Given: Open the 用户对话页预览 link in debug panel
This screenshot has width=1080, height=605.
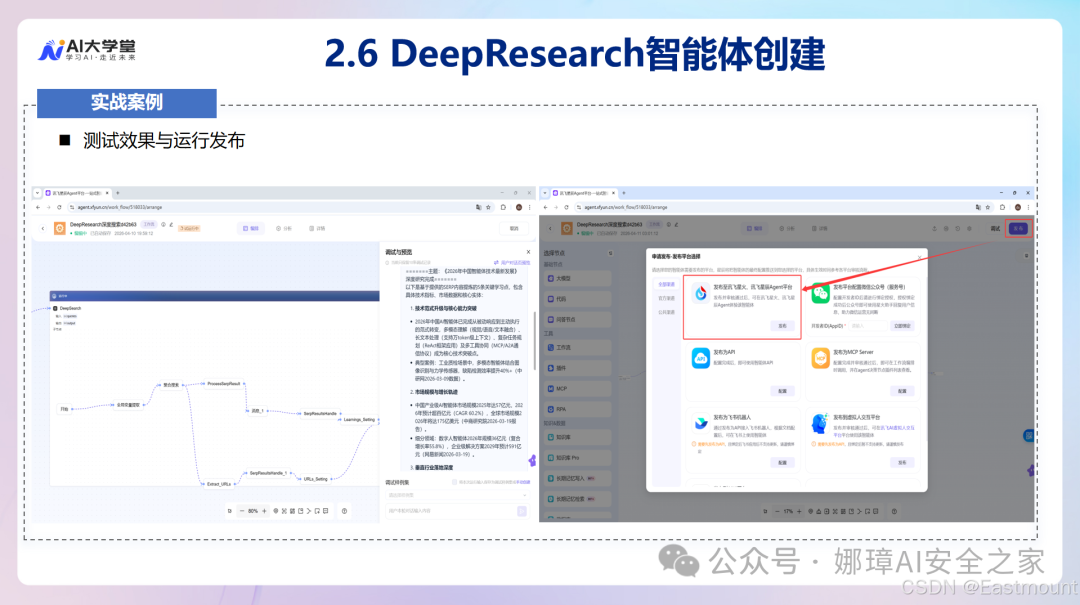Looking at the screenshot, I should tap(512, 263).
